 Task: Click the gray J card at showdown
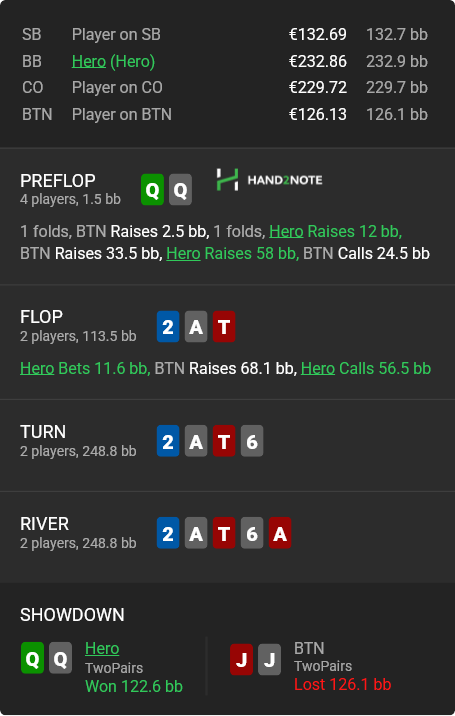click(270, 659)
